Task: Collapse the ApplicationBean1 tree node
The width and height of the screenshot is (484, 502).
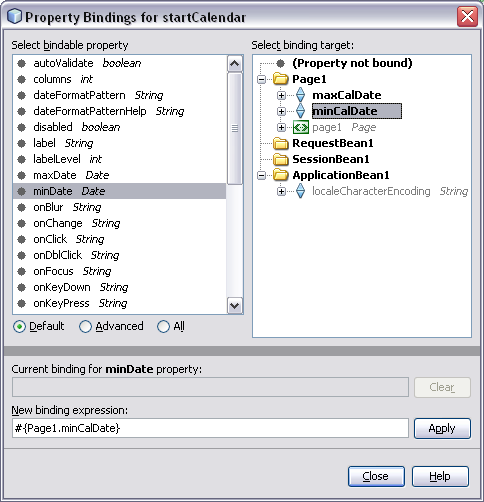Action: click(x=262, y=175)
